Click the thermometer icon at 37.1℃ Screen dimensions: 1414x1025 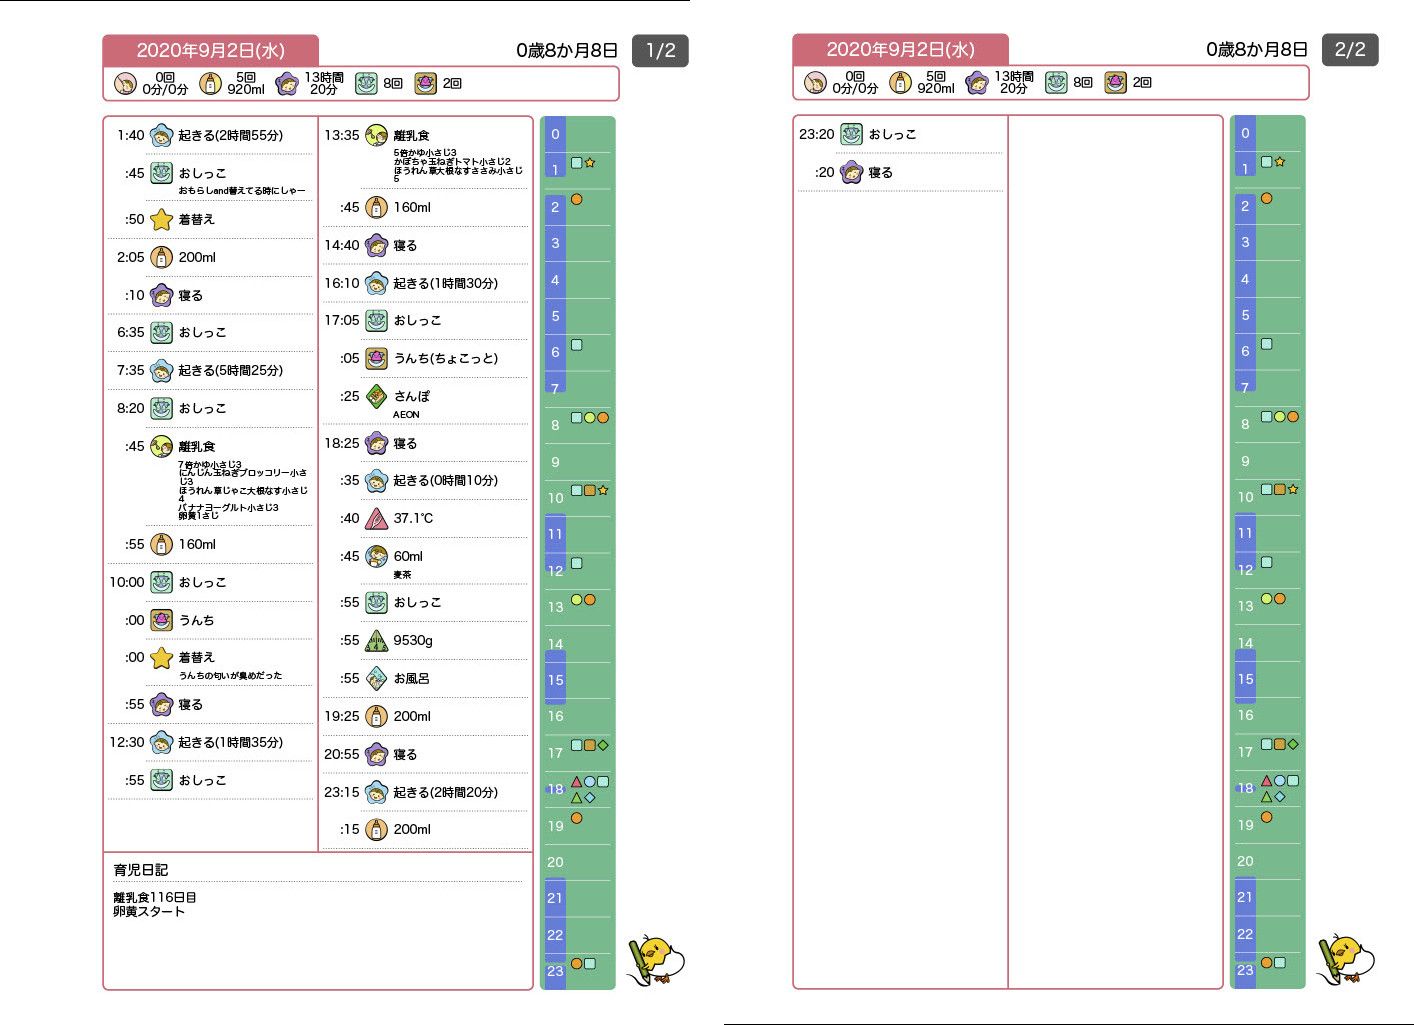(376, 518)
